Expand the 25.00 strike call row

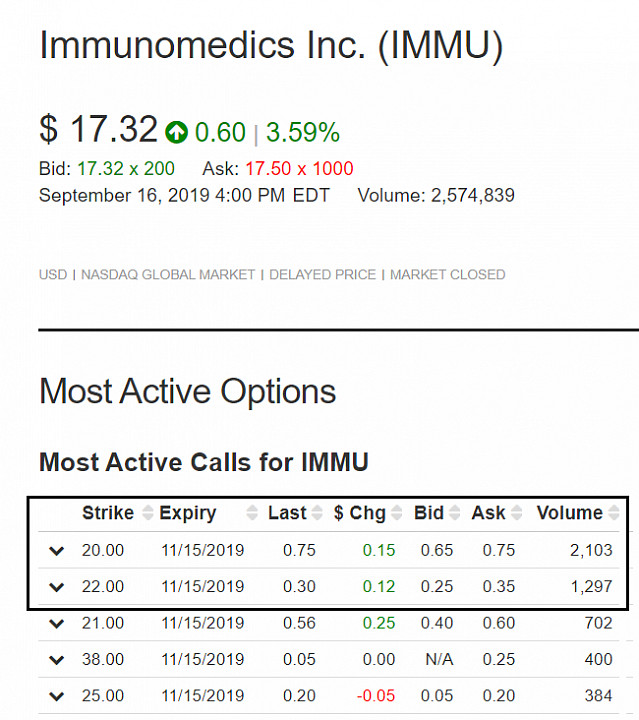(x=56, y=696)
